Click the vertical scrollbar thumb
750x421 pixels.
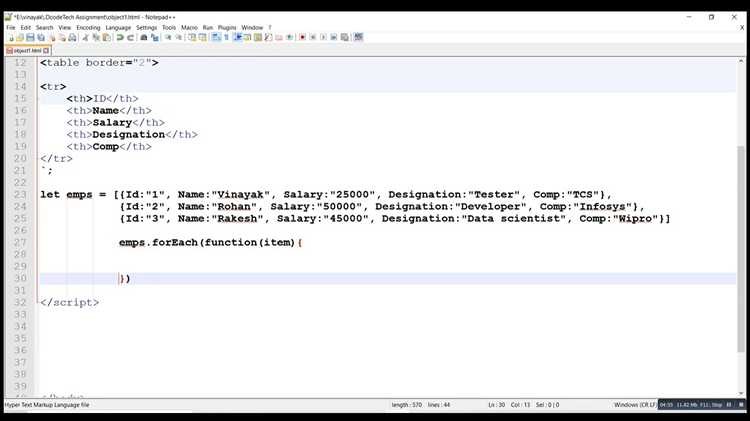point(741,249)
